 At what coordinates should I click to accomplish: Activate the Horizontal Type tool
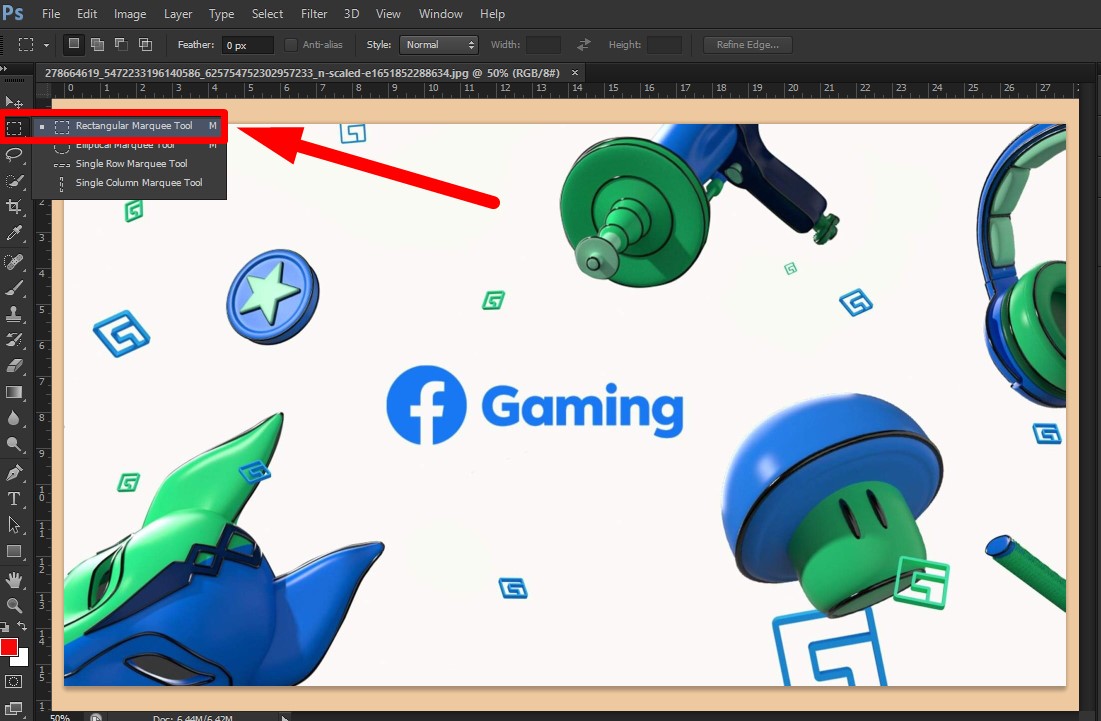[14, 498]
